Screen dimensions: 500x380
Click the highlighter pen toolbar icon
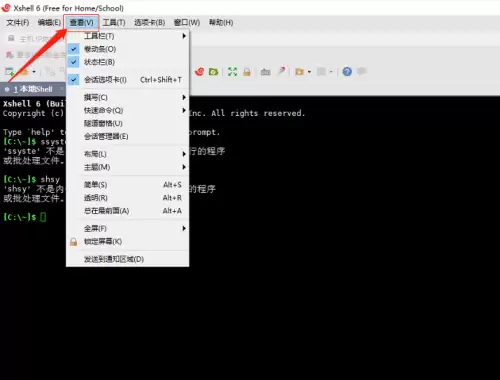pos(282,71)
